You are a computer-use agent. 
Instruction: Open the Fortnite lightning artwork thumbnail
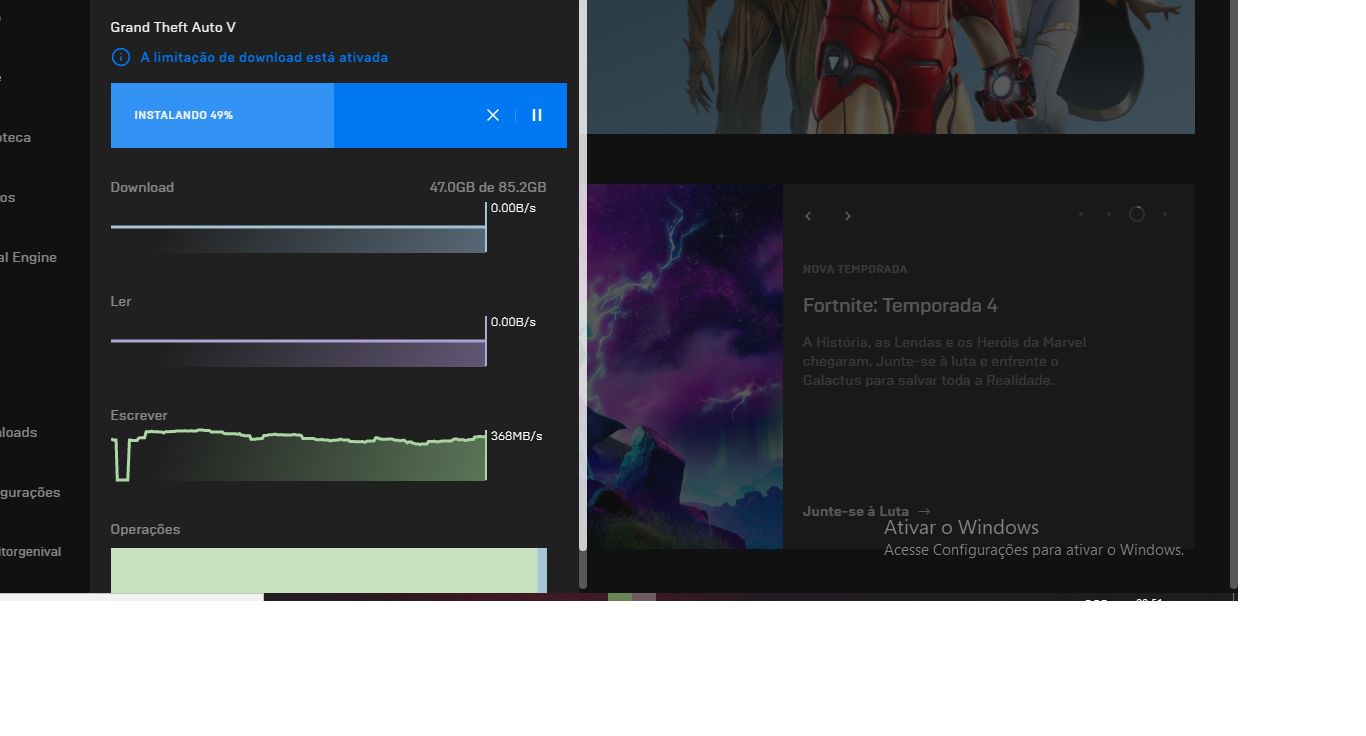[684, 366]
